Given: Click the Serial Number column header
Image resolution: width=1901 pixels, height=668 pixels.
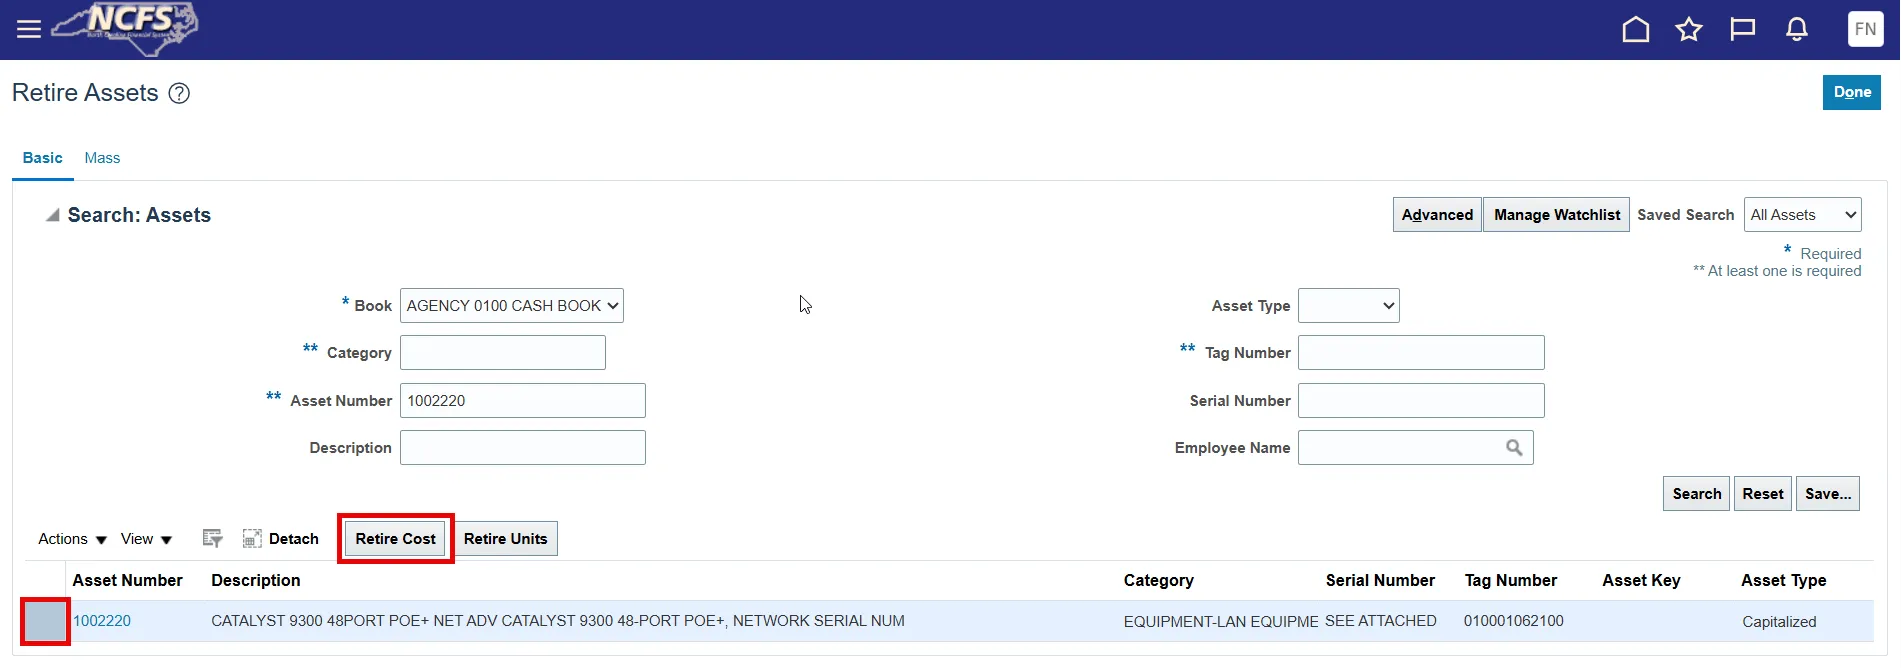Looking at the screenshot, I should pyautogui.click(x=1380, y=580).
